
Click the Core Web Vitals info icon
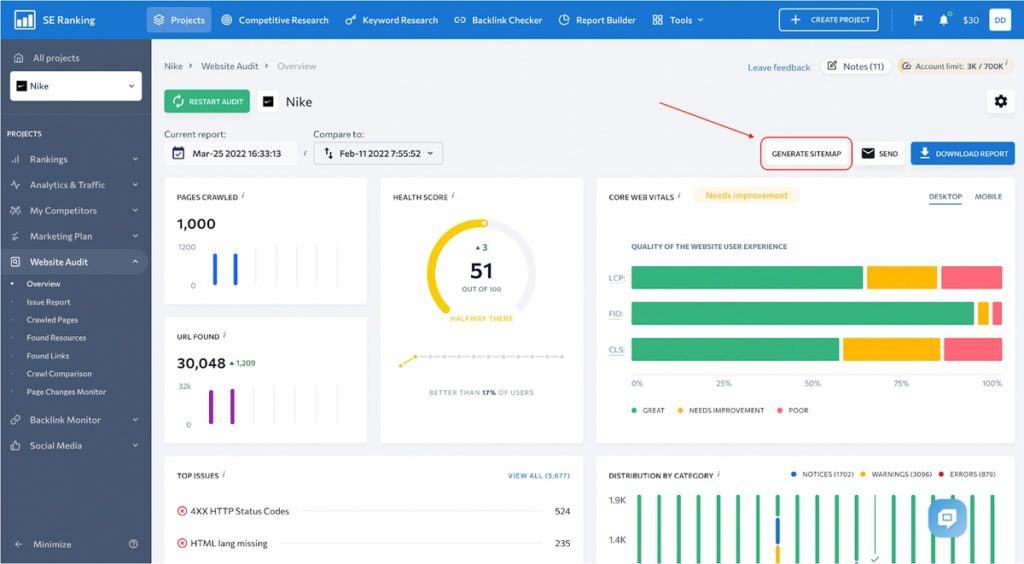(679, 195)
